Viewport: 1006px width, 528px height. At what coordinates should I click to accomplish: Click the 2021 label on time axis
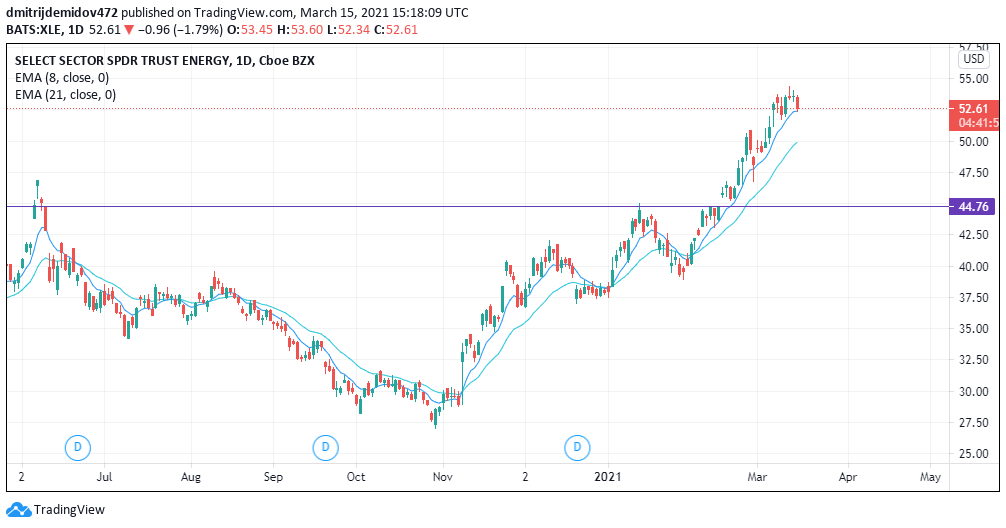point(608,477)
